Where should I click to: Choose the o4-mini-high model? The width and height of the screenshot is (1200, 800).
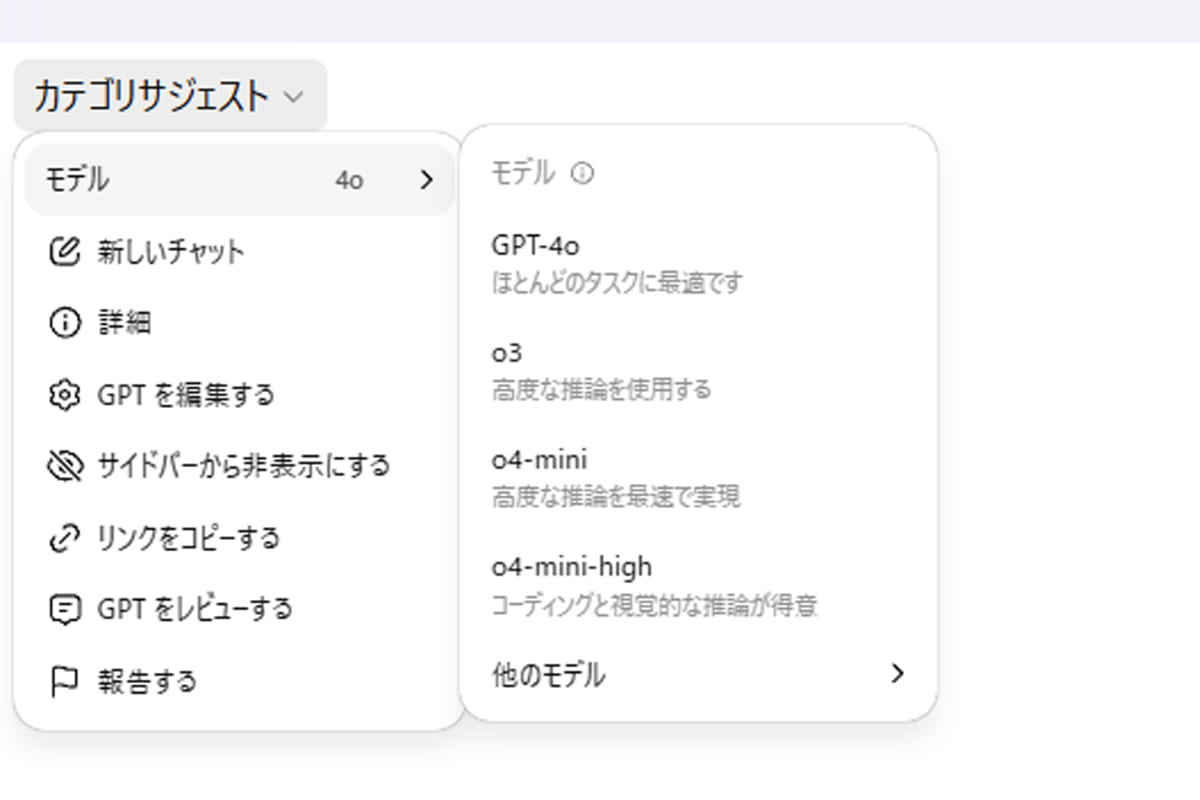571,567
